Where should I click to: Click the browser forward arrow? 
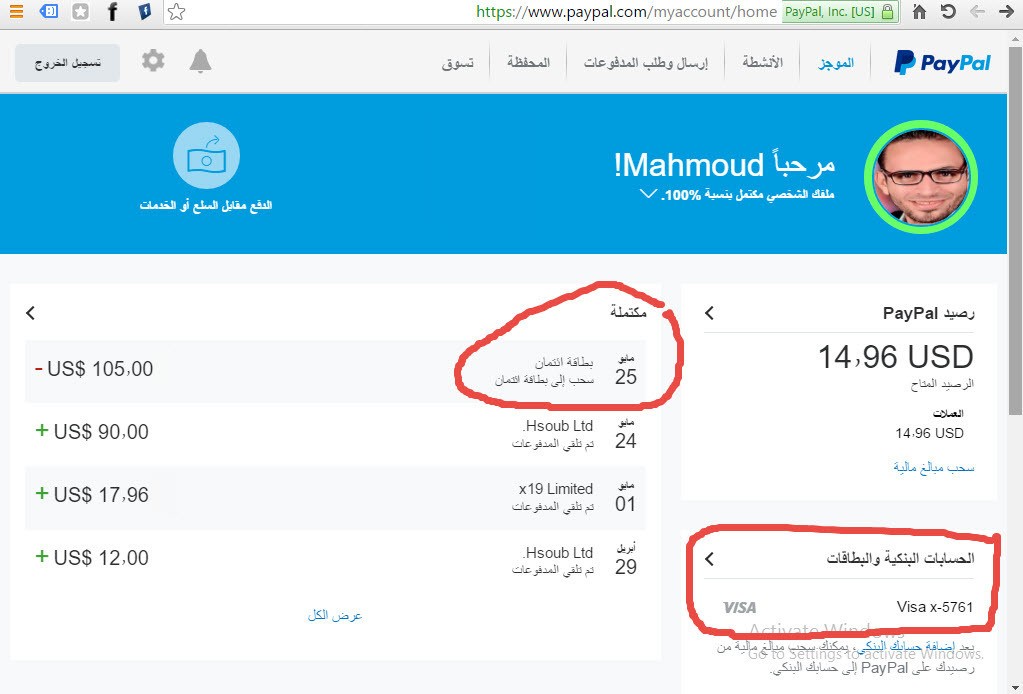point(1006,11)
